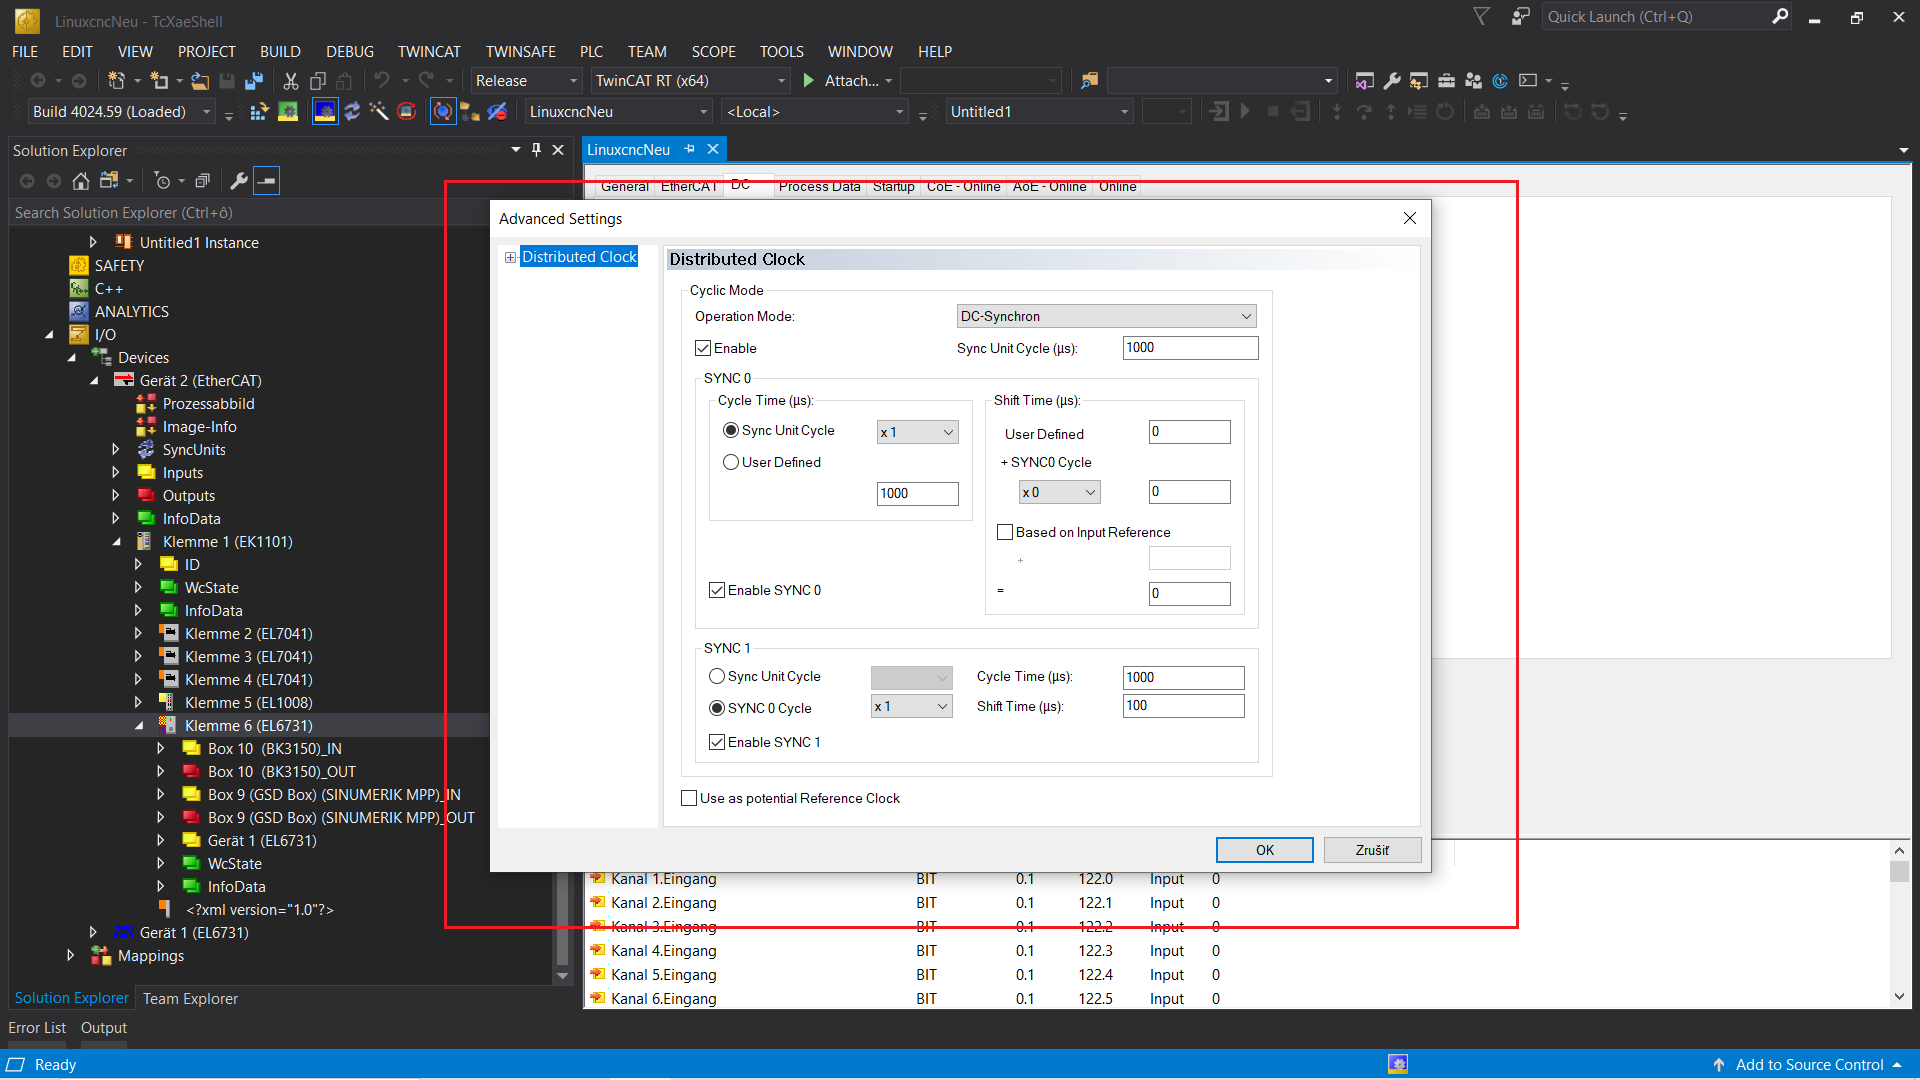The image size is (1920, 1080).
Task: Click the Find in Files folder icon
Action: click(1090, 81)
